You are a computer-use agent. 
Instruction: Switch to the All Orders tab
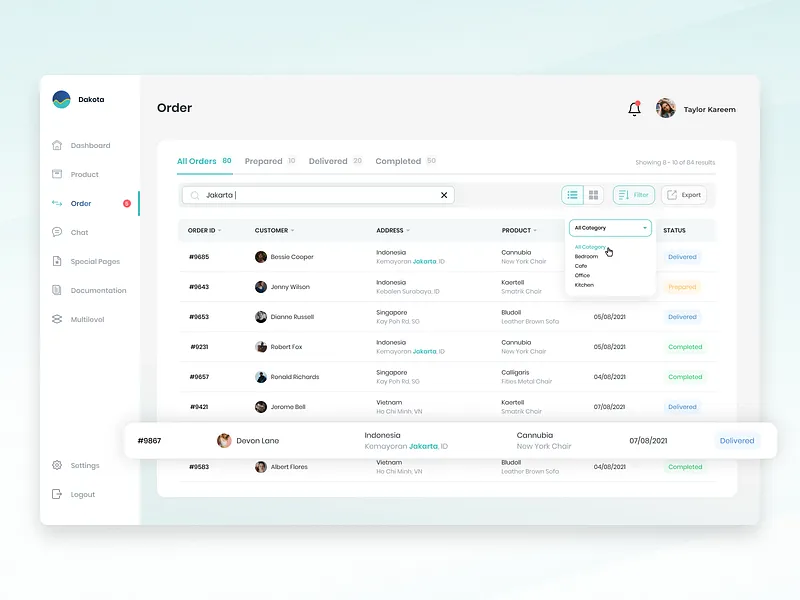pos(204,161)
